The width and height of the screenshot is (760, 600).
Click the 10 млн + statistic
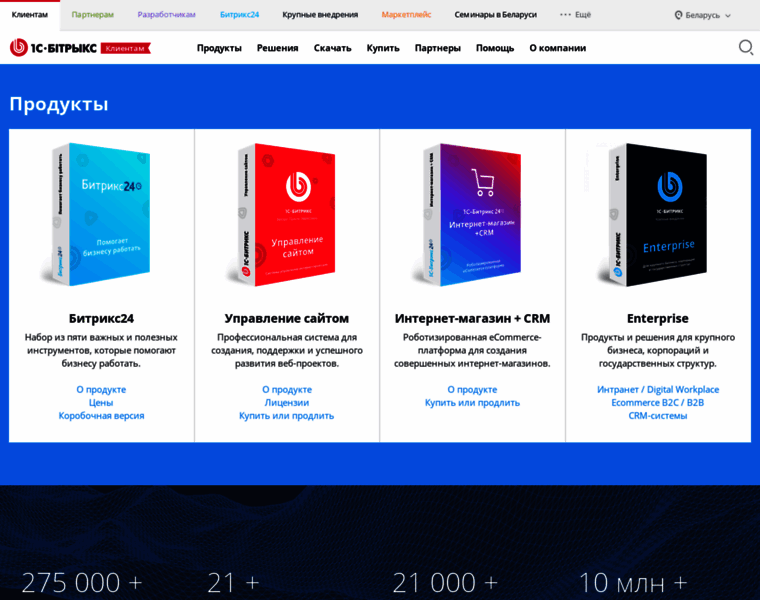coord(633,583)
